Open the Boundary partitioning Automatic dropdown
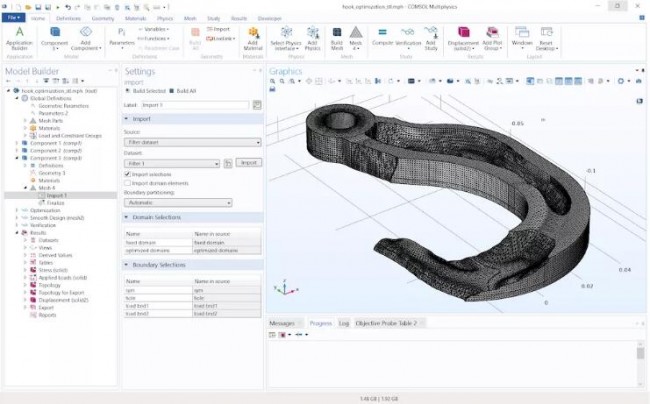Viewport: 650px width, 404px height. tap(177, 202)
